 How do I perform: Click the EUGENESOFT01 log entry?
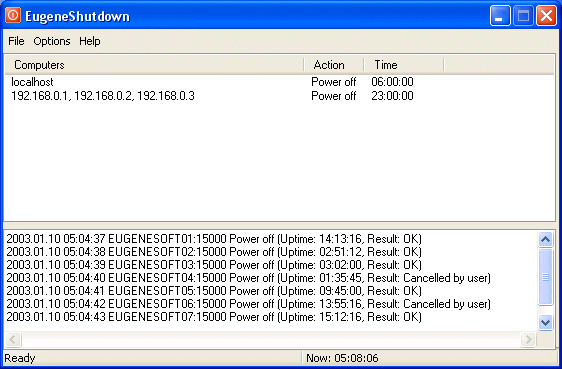pos(214,239)
